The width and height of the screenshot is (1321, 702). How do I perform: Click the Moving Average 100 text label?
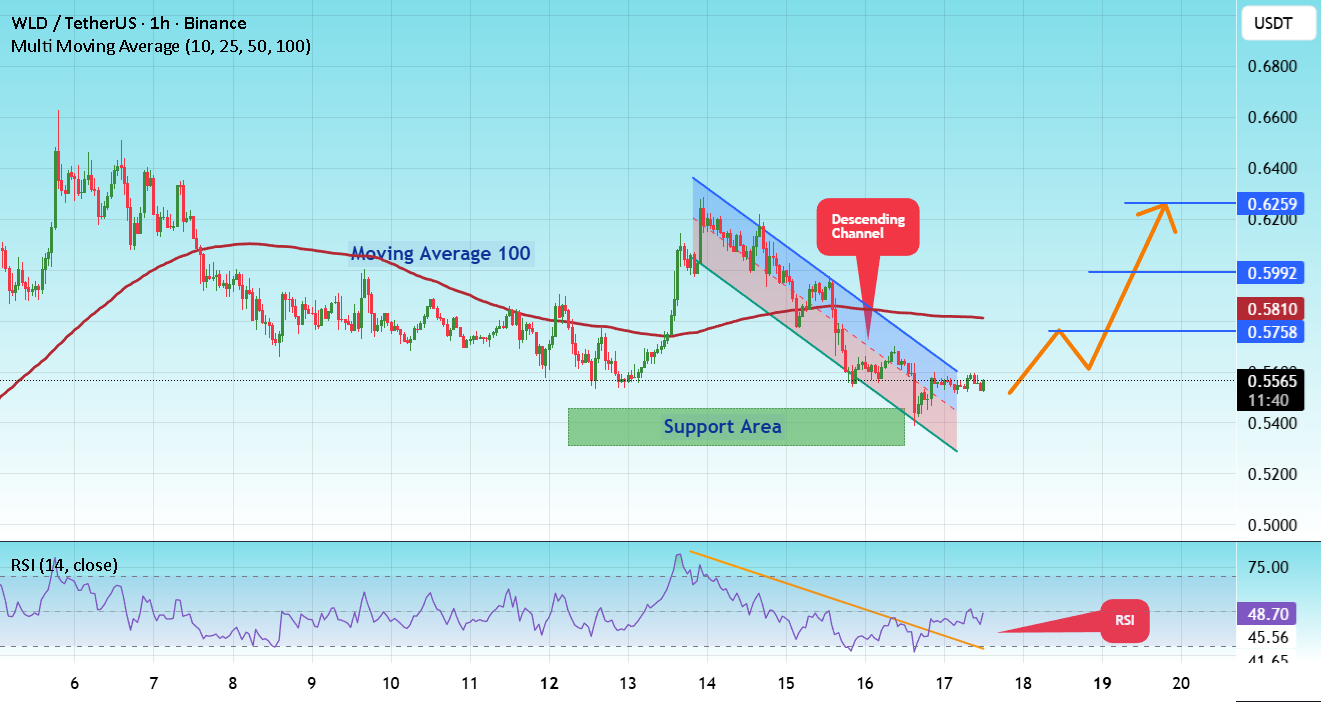coord(440,254)
